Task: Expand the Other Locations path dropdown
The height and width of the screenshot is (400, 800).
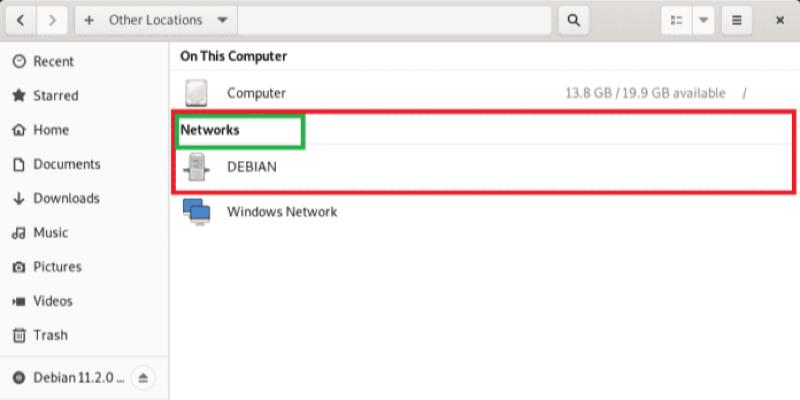Action: [x=221, y=20]
